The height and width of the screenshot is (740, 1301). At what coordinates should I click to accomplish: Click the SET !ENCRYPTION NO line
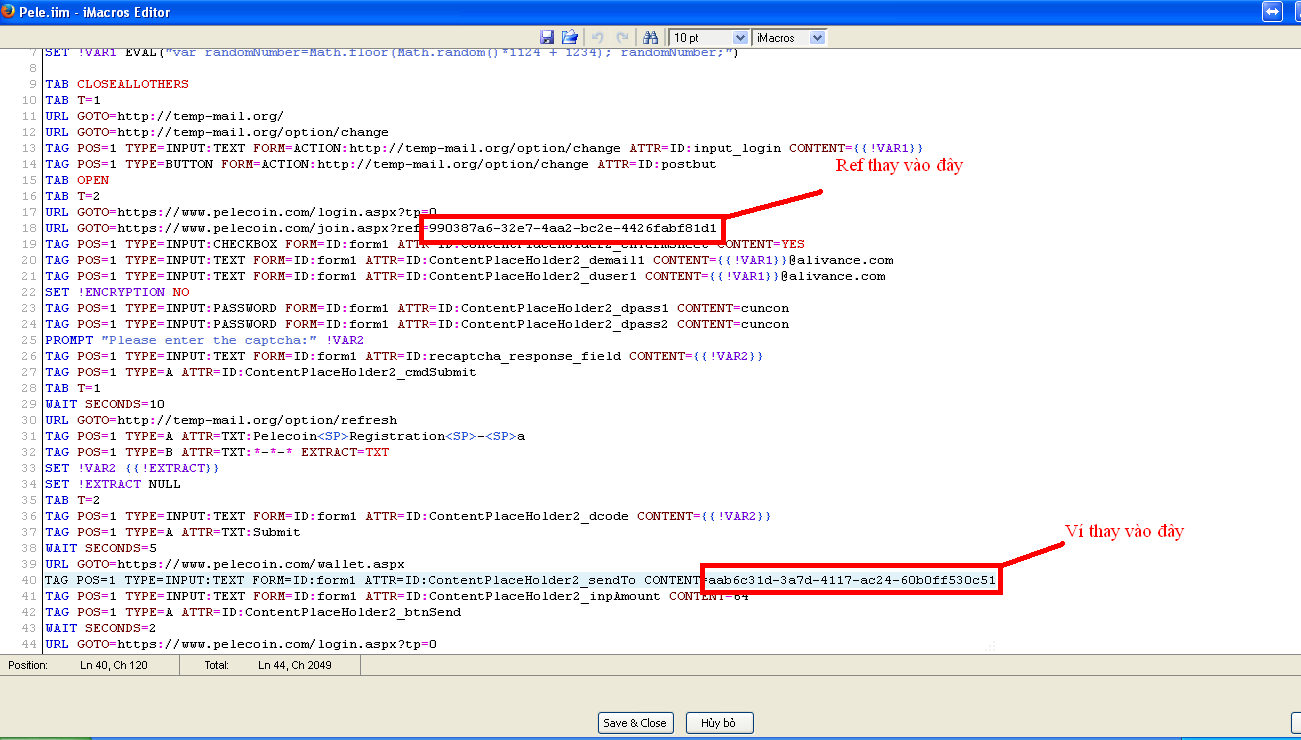117,292
